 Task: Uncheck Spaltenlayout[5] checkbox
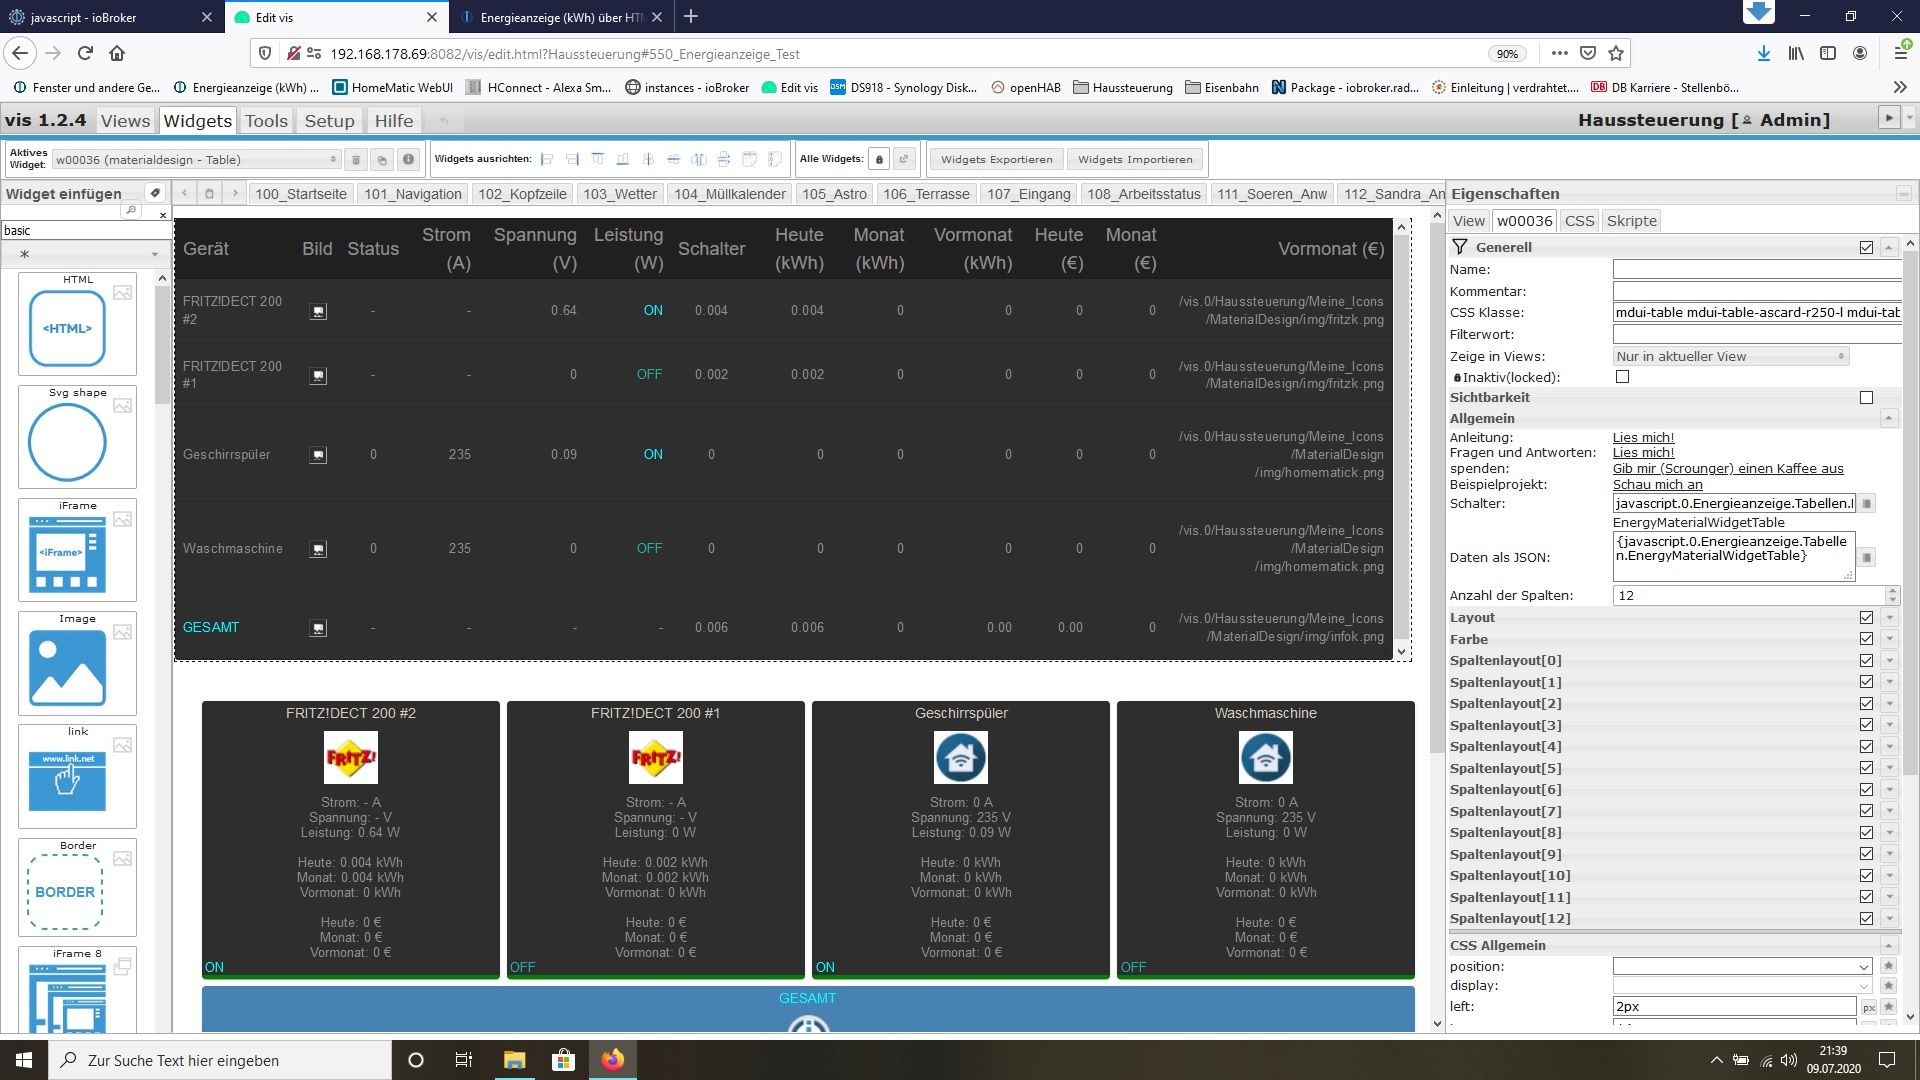pos(1866,768)
